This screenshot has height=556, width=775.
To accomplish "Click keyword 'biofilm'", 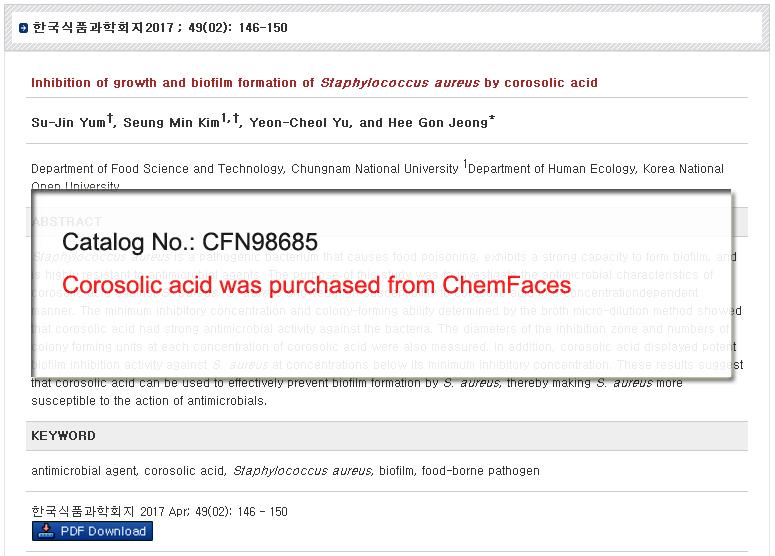I will point(396,471).
